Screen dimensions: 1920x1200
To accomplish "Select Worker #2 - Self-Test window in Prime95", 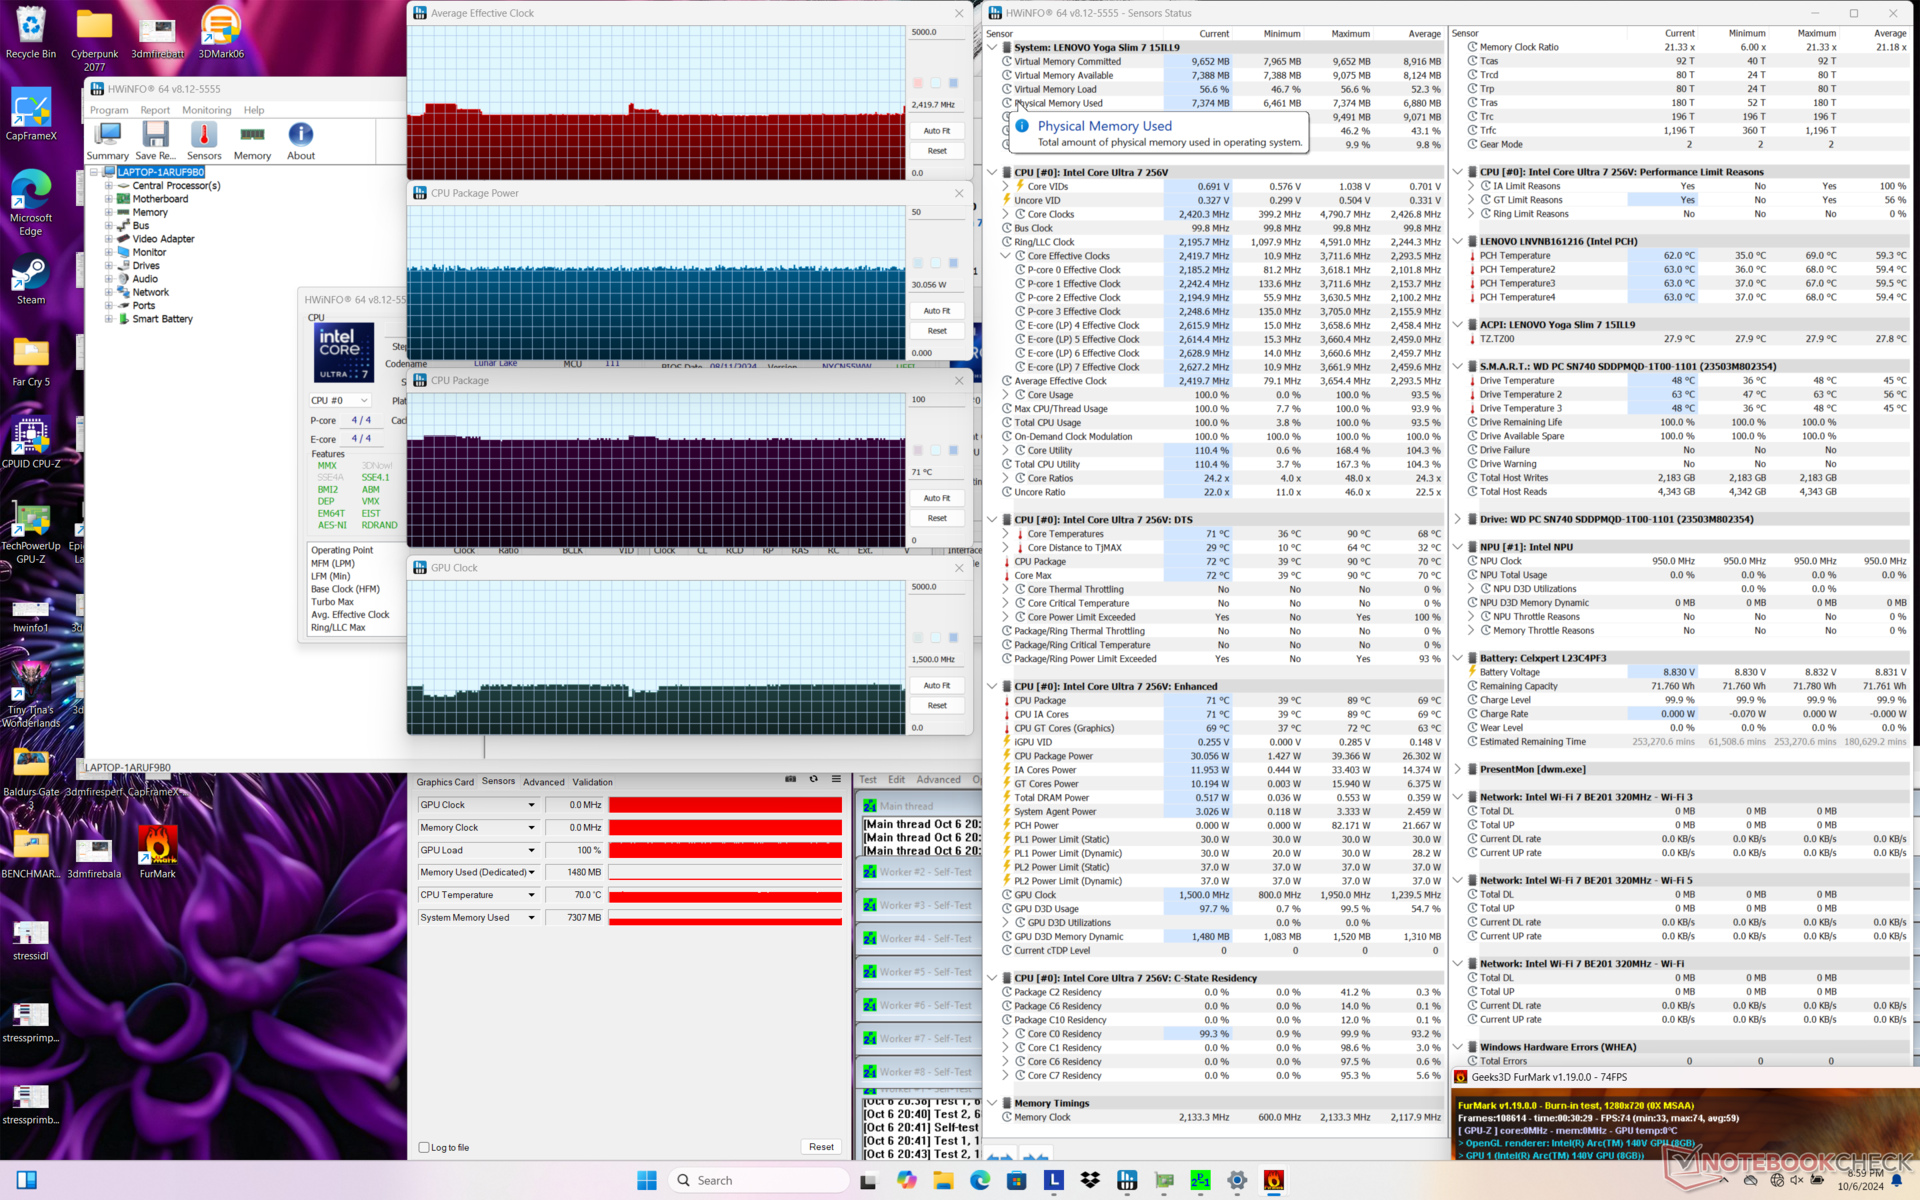I will [919, 872].
